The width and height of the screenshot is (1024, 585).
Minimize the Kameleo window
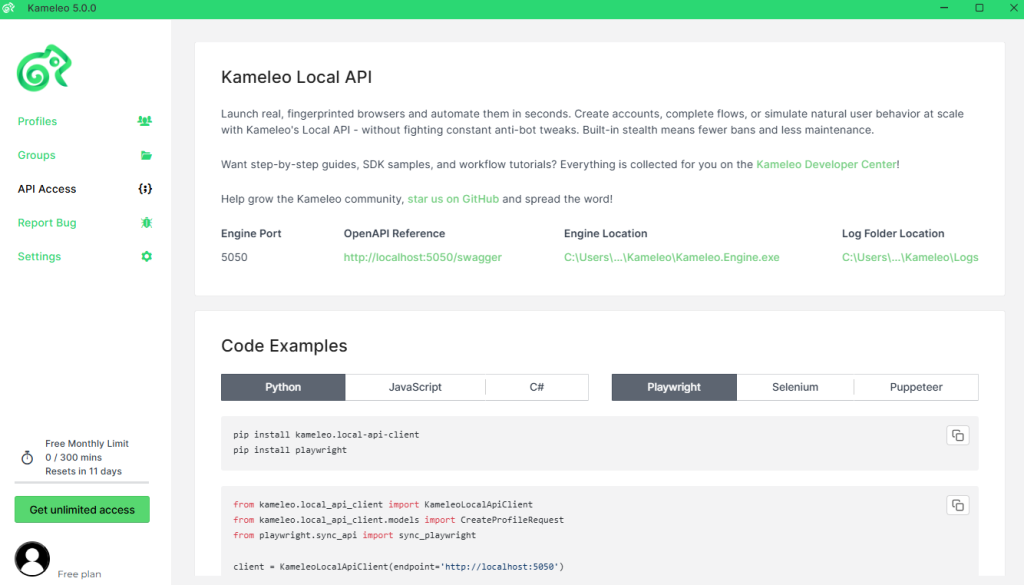coord(944,8)
